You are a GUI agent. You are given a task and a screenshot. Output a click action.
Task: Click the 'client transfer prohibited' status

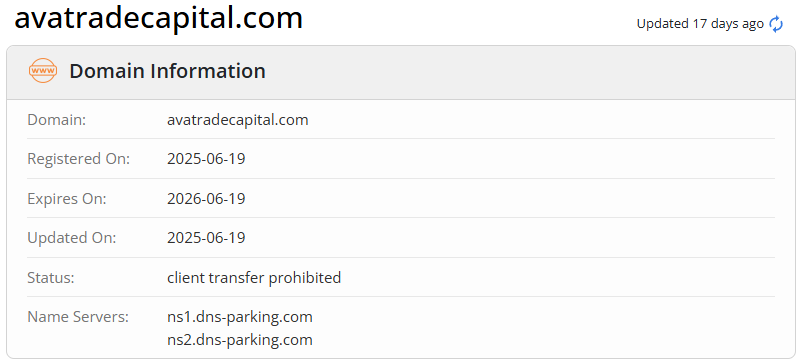254,278
